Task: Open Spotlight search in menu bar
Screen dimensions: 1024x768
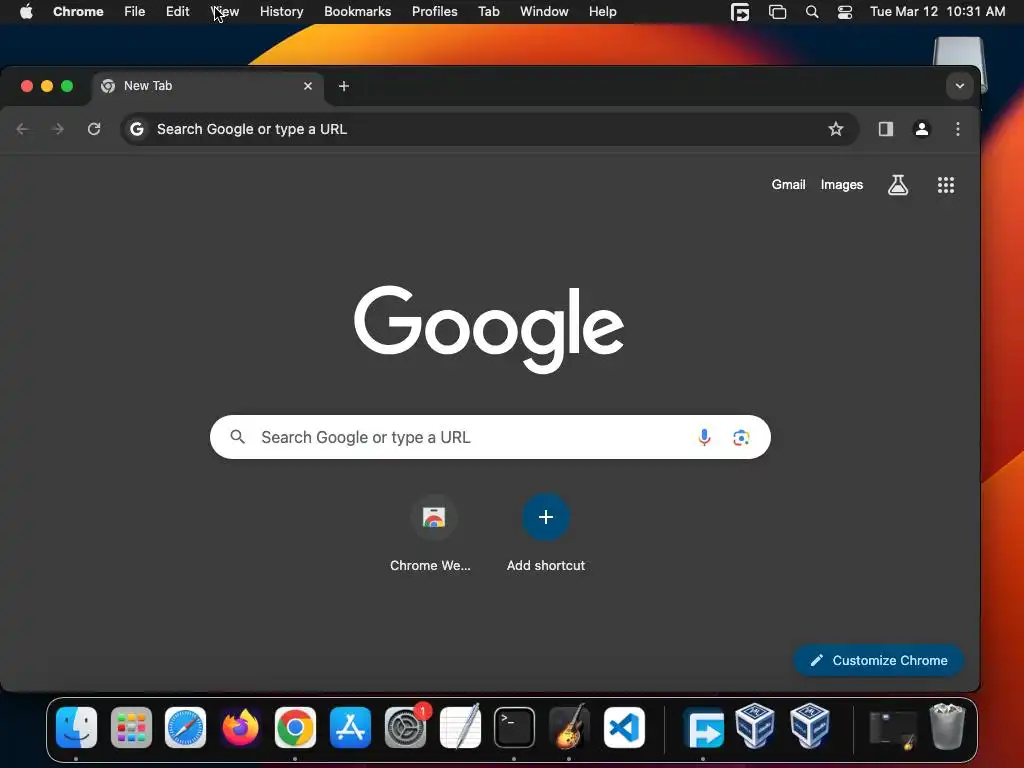Action: [x=812, y=12]
